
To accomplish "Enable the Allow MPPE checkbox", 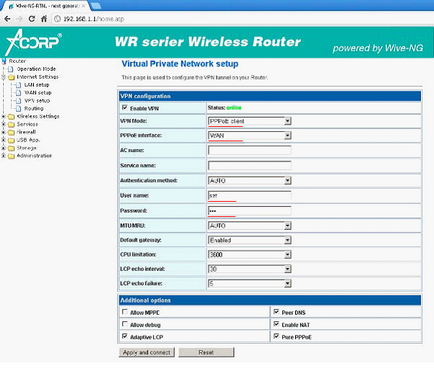I will coord(125,312).
